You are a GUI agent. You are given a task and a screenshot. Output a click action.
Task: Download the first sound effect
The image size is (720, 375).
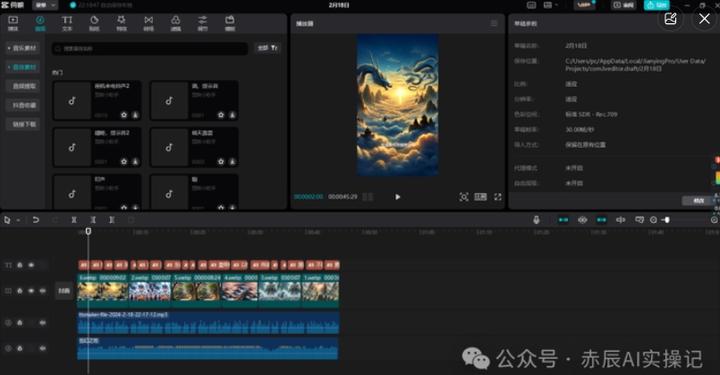coord(135,115)
